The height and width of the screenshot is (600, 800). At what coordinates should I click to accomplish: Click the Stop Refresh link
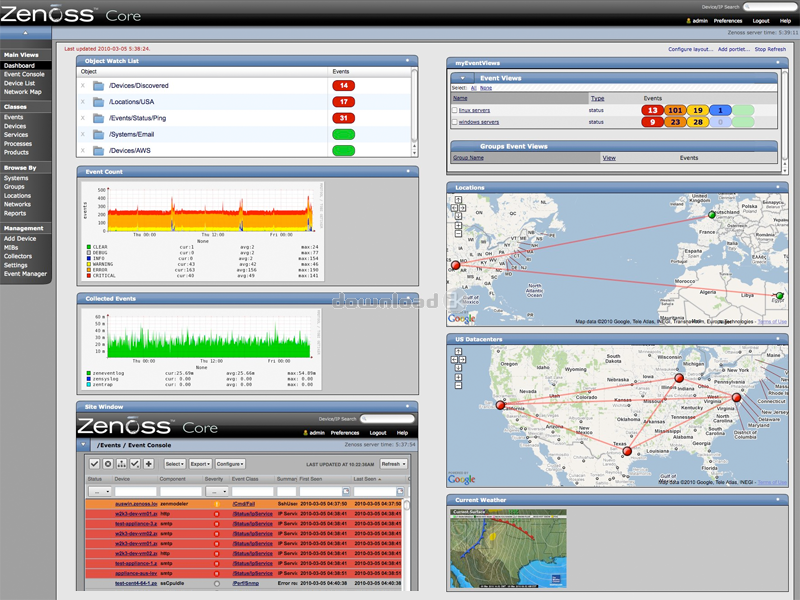(x=770, y=49)
